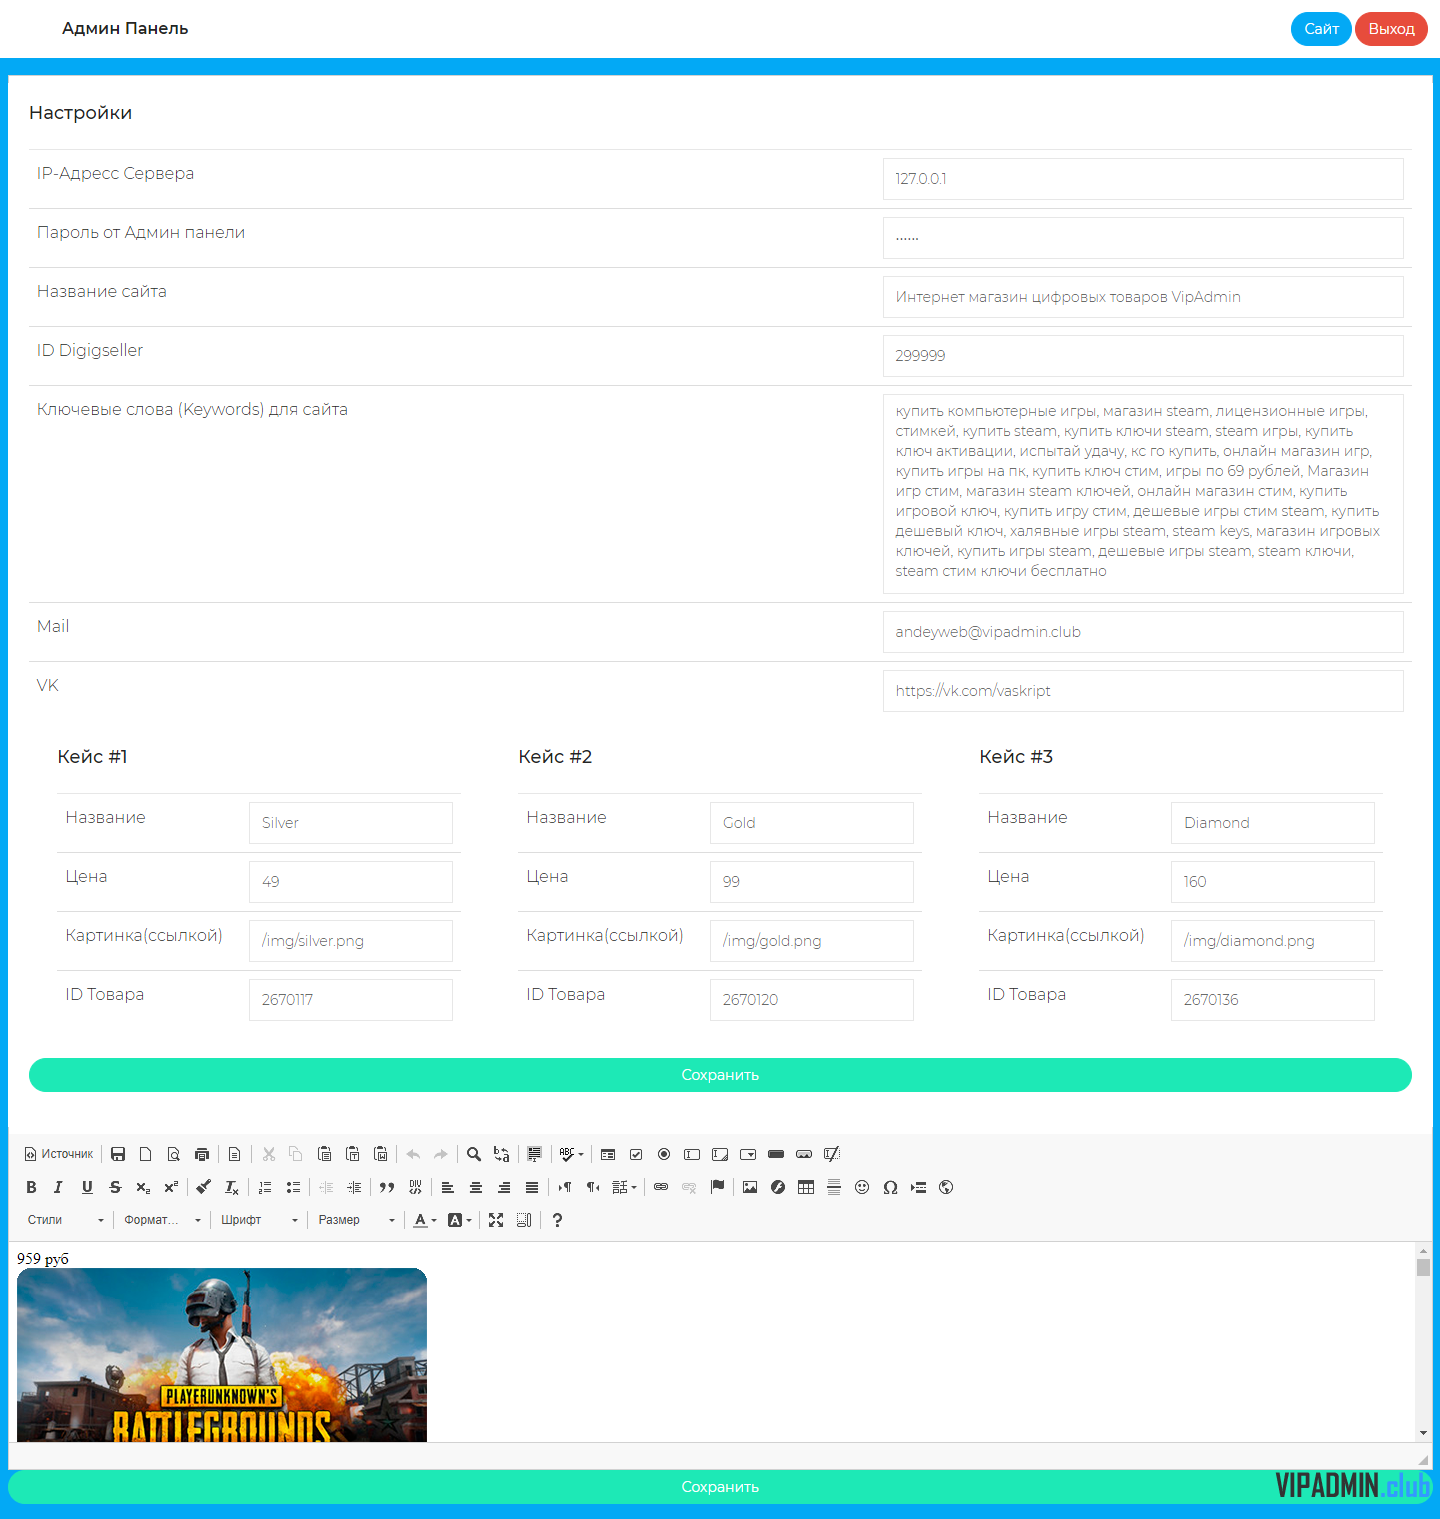
Task: Insert a form via the Form icon
Action: (608, 1154)
